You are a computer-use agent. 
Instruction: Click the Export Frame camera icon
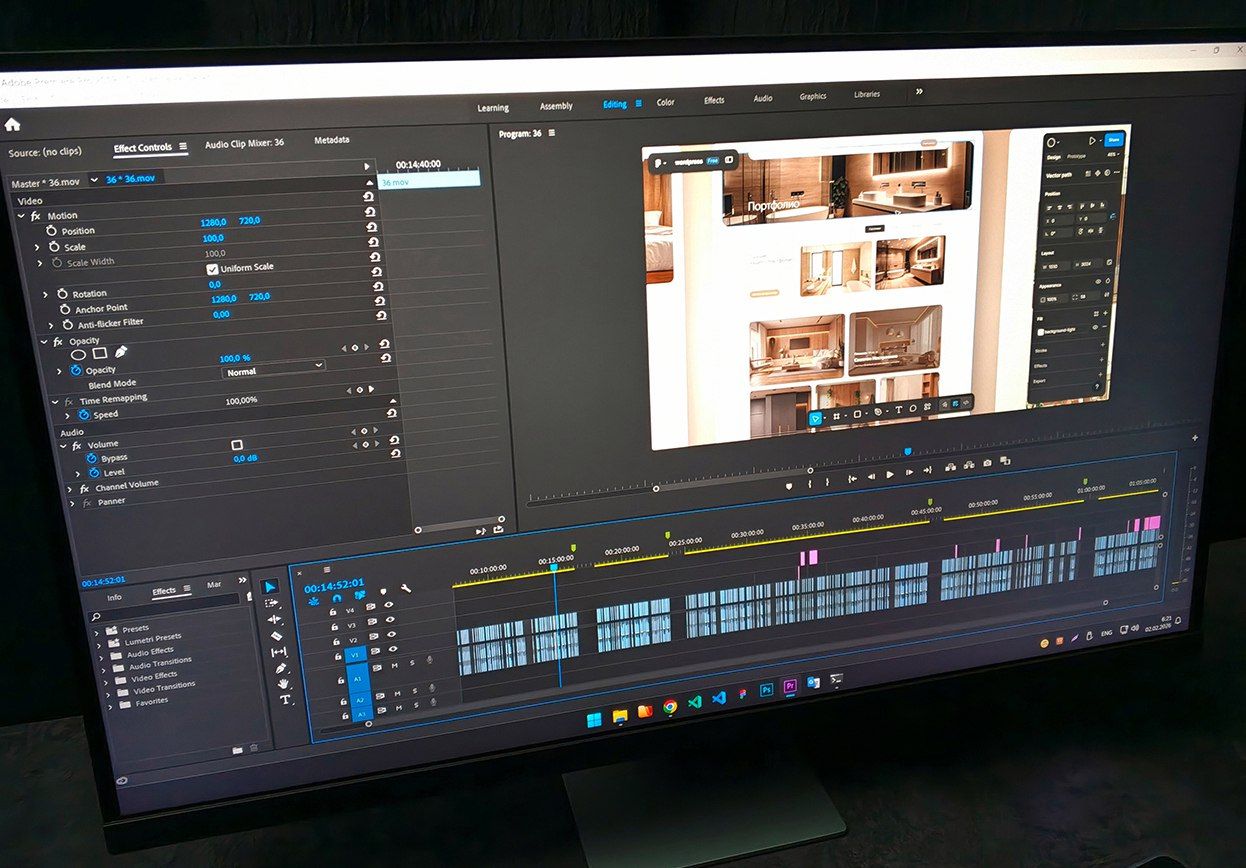point(987,463)
